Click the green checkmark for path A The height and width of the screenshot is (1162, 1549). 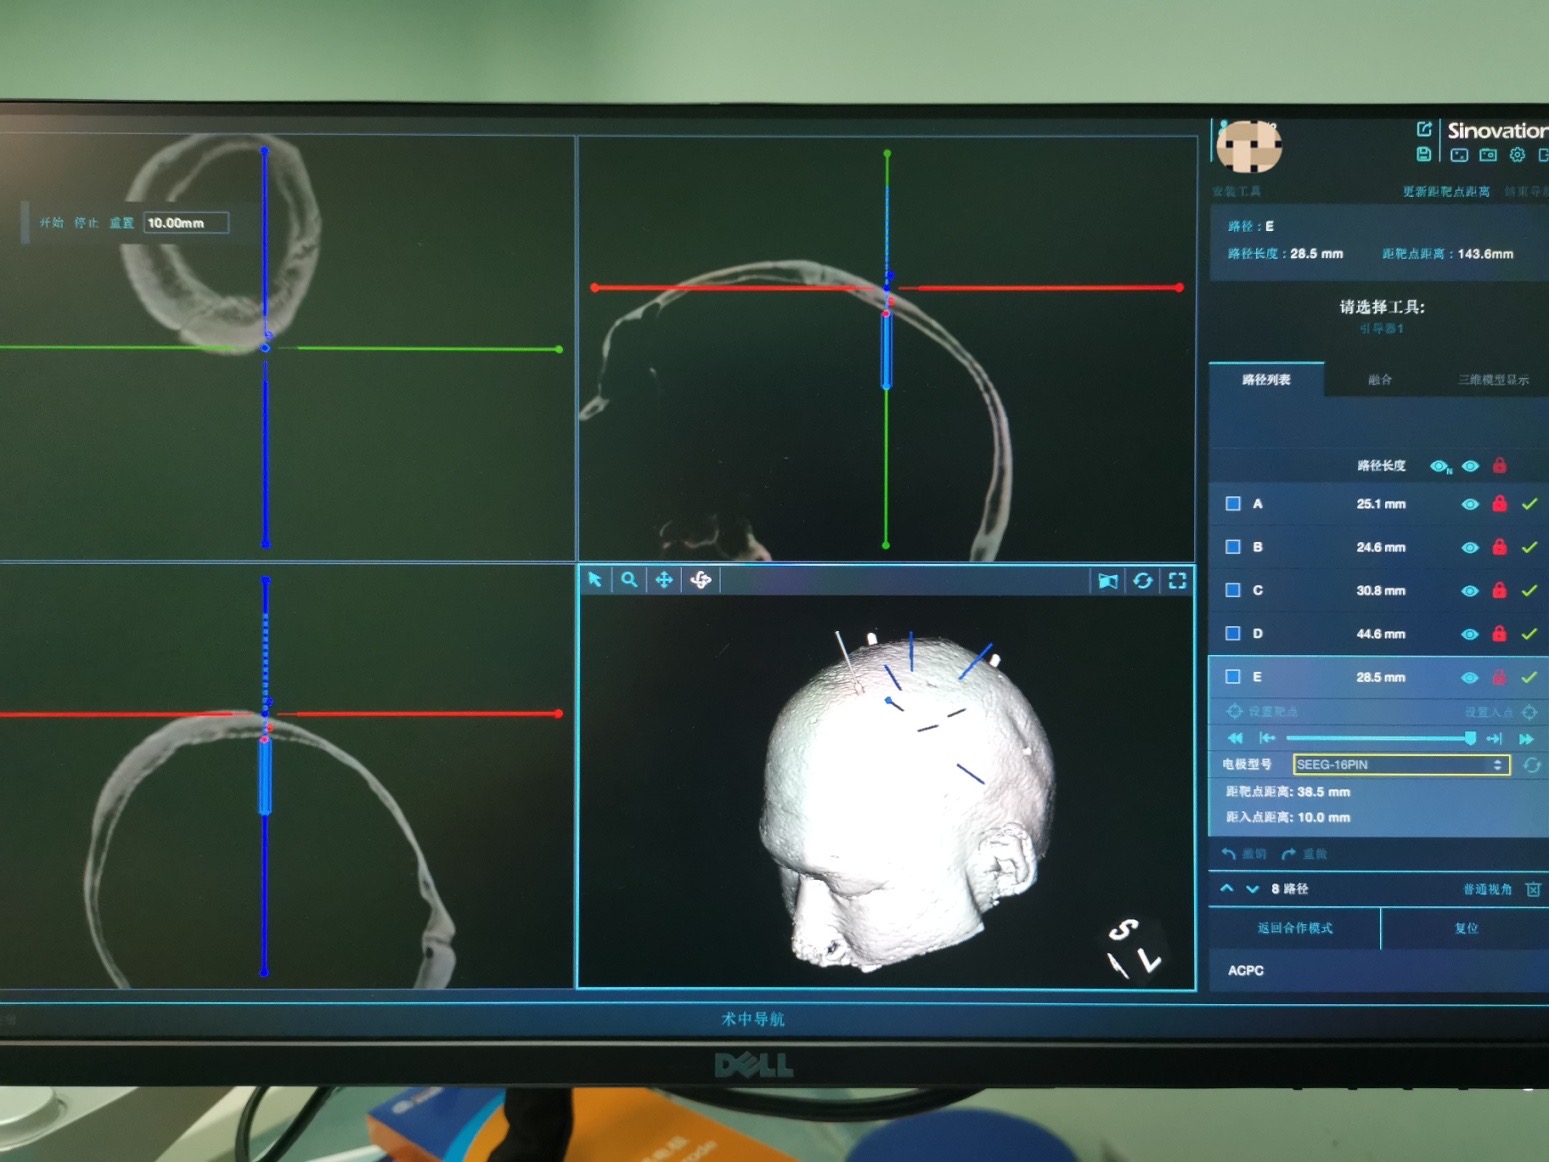point(1529,504)
